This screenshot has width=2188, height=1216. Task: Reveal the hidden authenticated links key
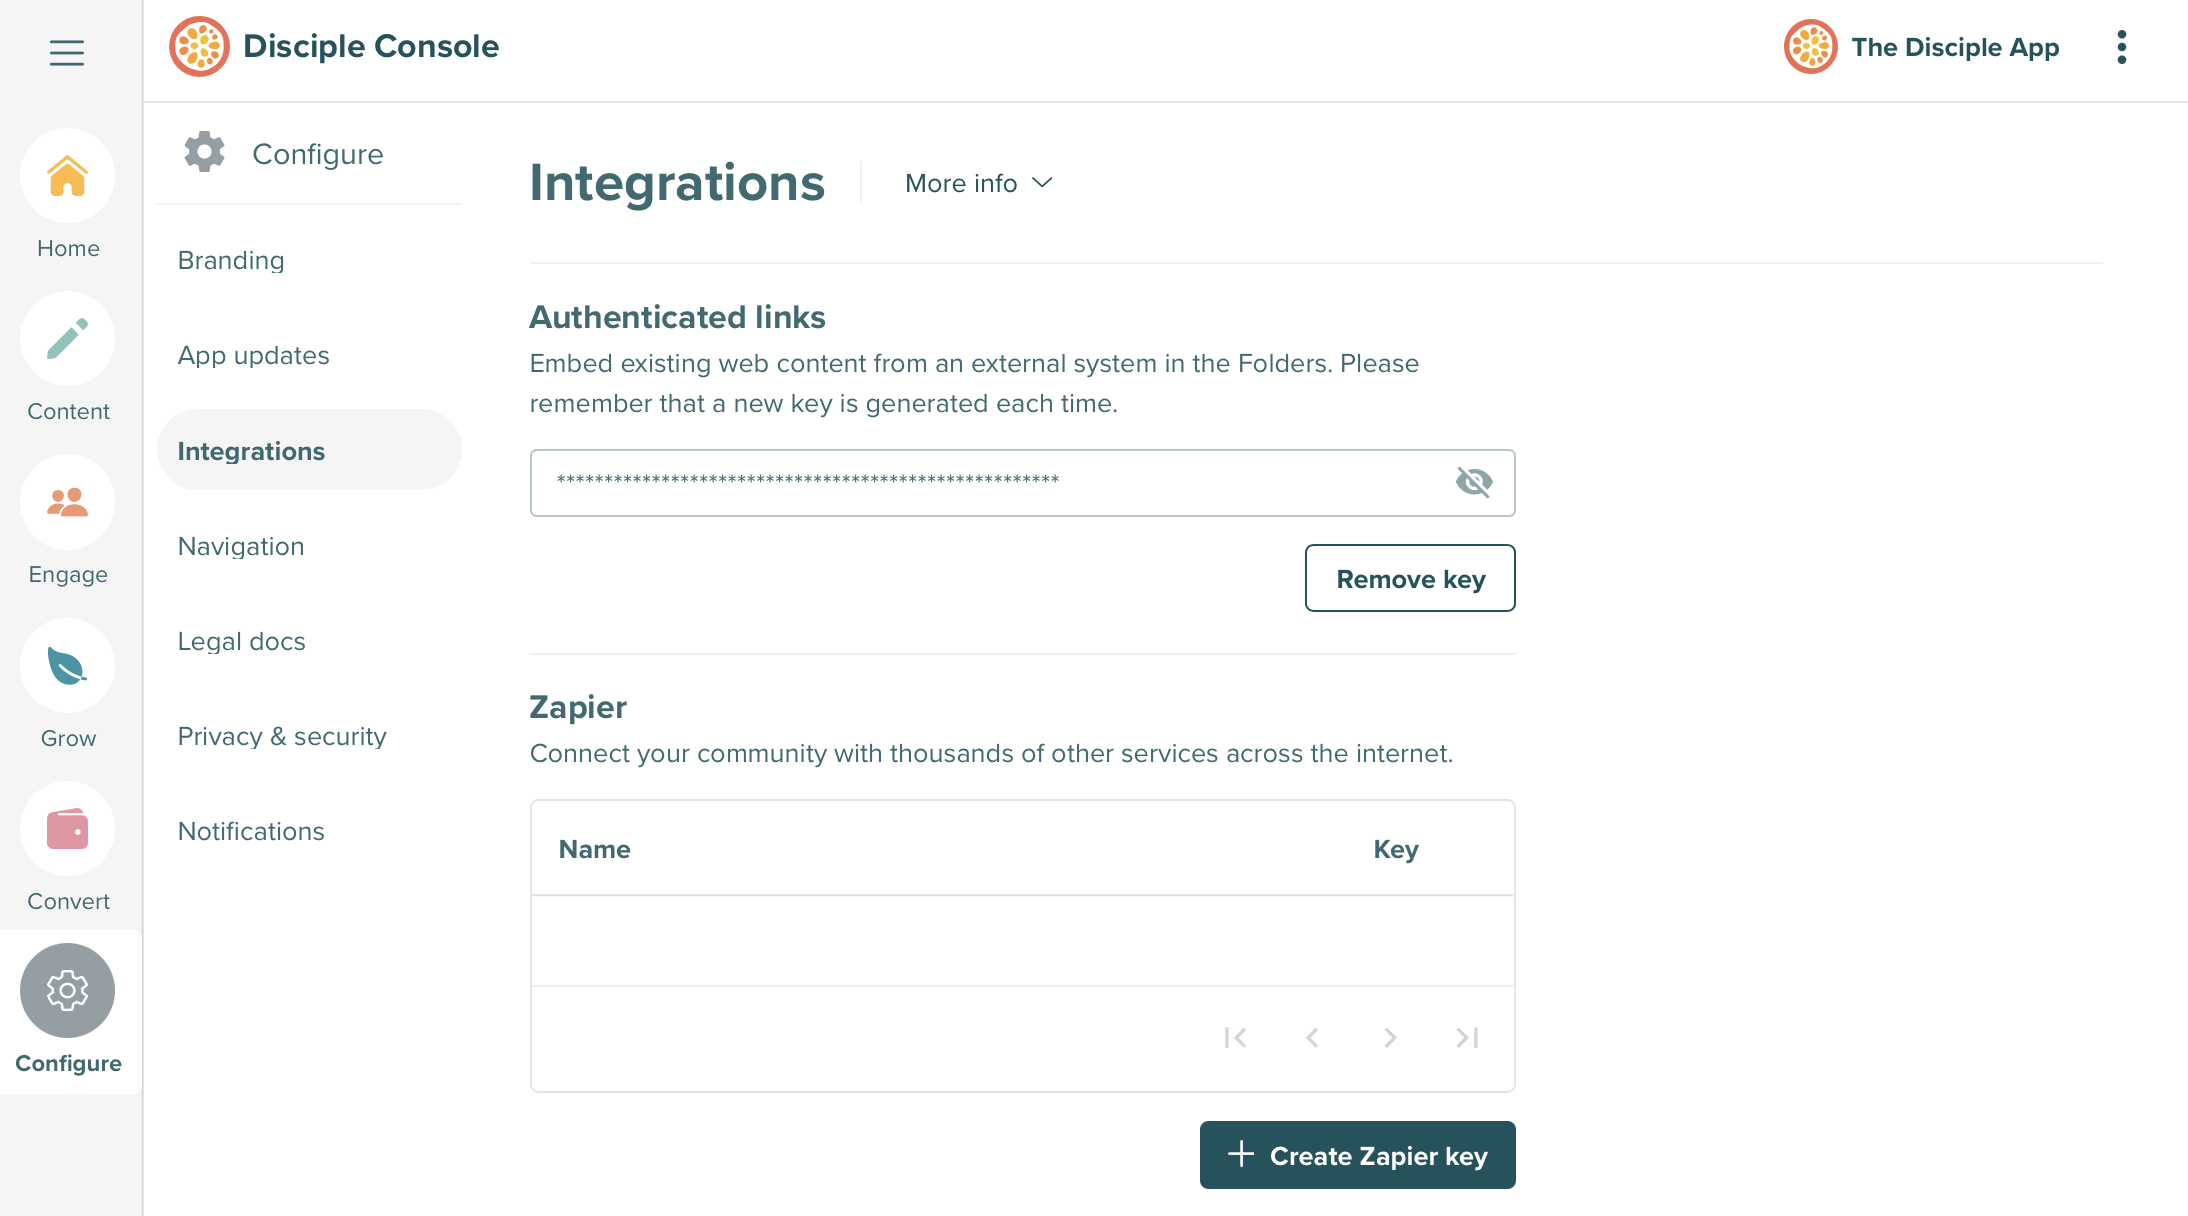1474,482
